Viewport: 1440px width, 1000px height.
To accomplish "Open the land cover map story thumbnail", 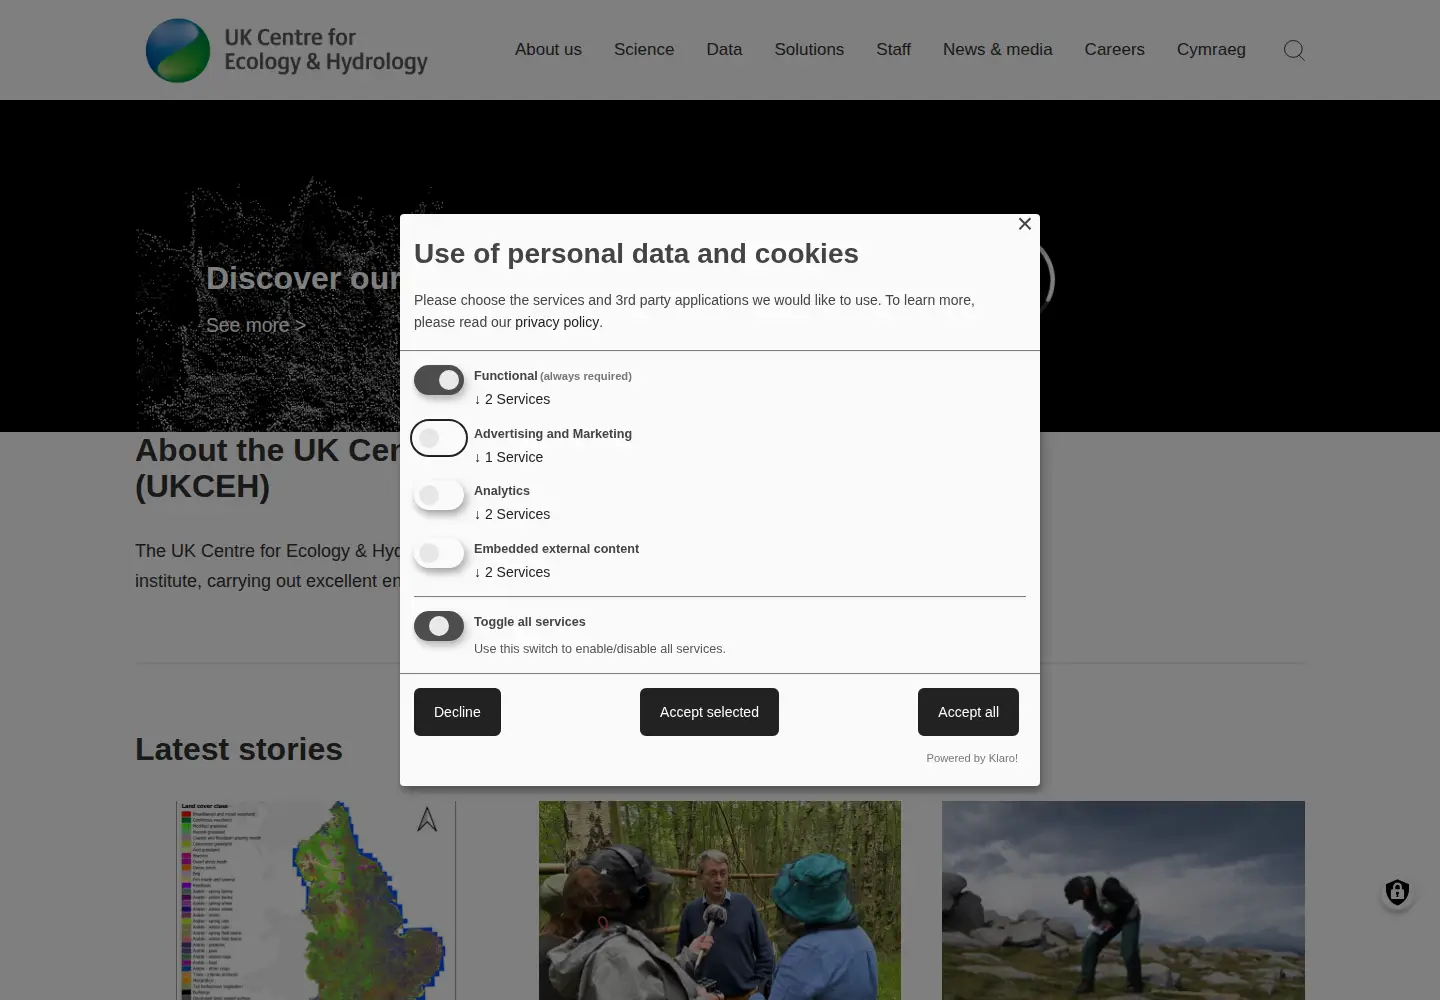I will point(316,900).
